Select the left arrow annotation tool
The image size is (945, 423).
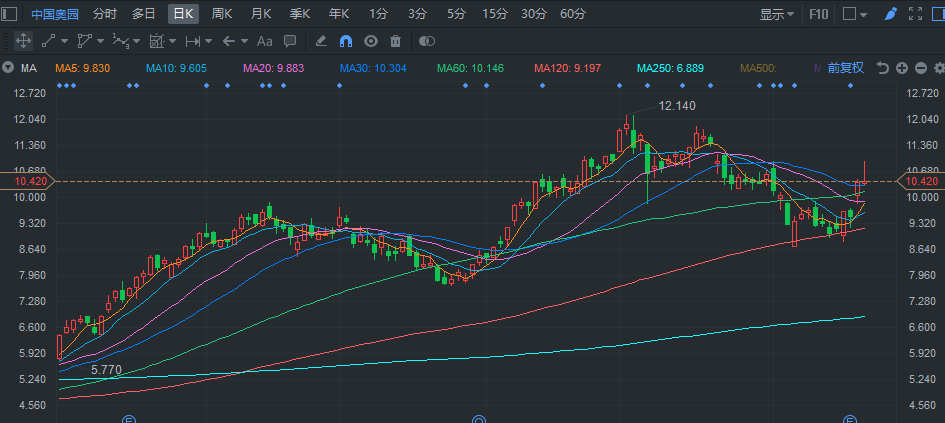tap(228, 41)
